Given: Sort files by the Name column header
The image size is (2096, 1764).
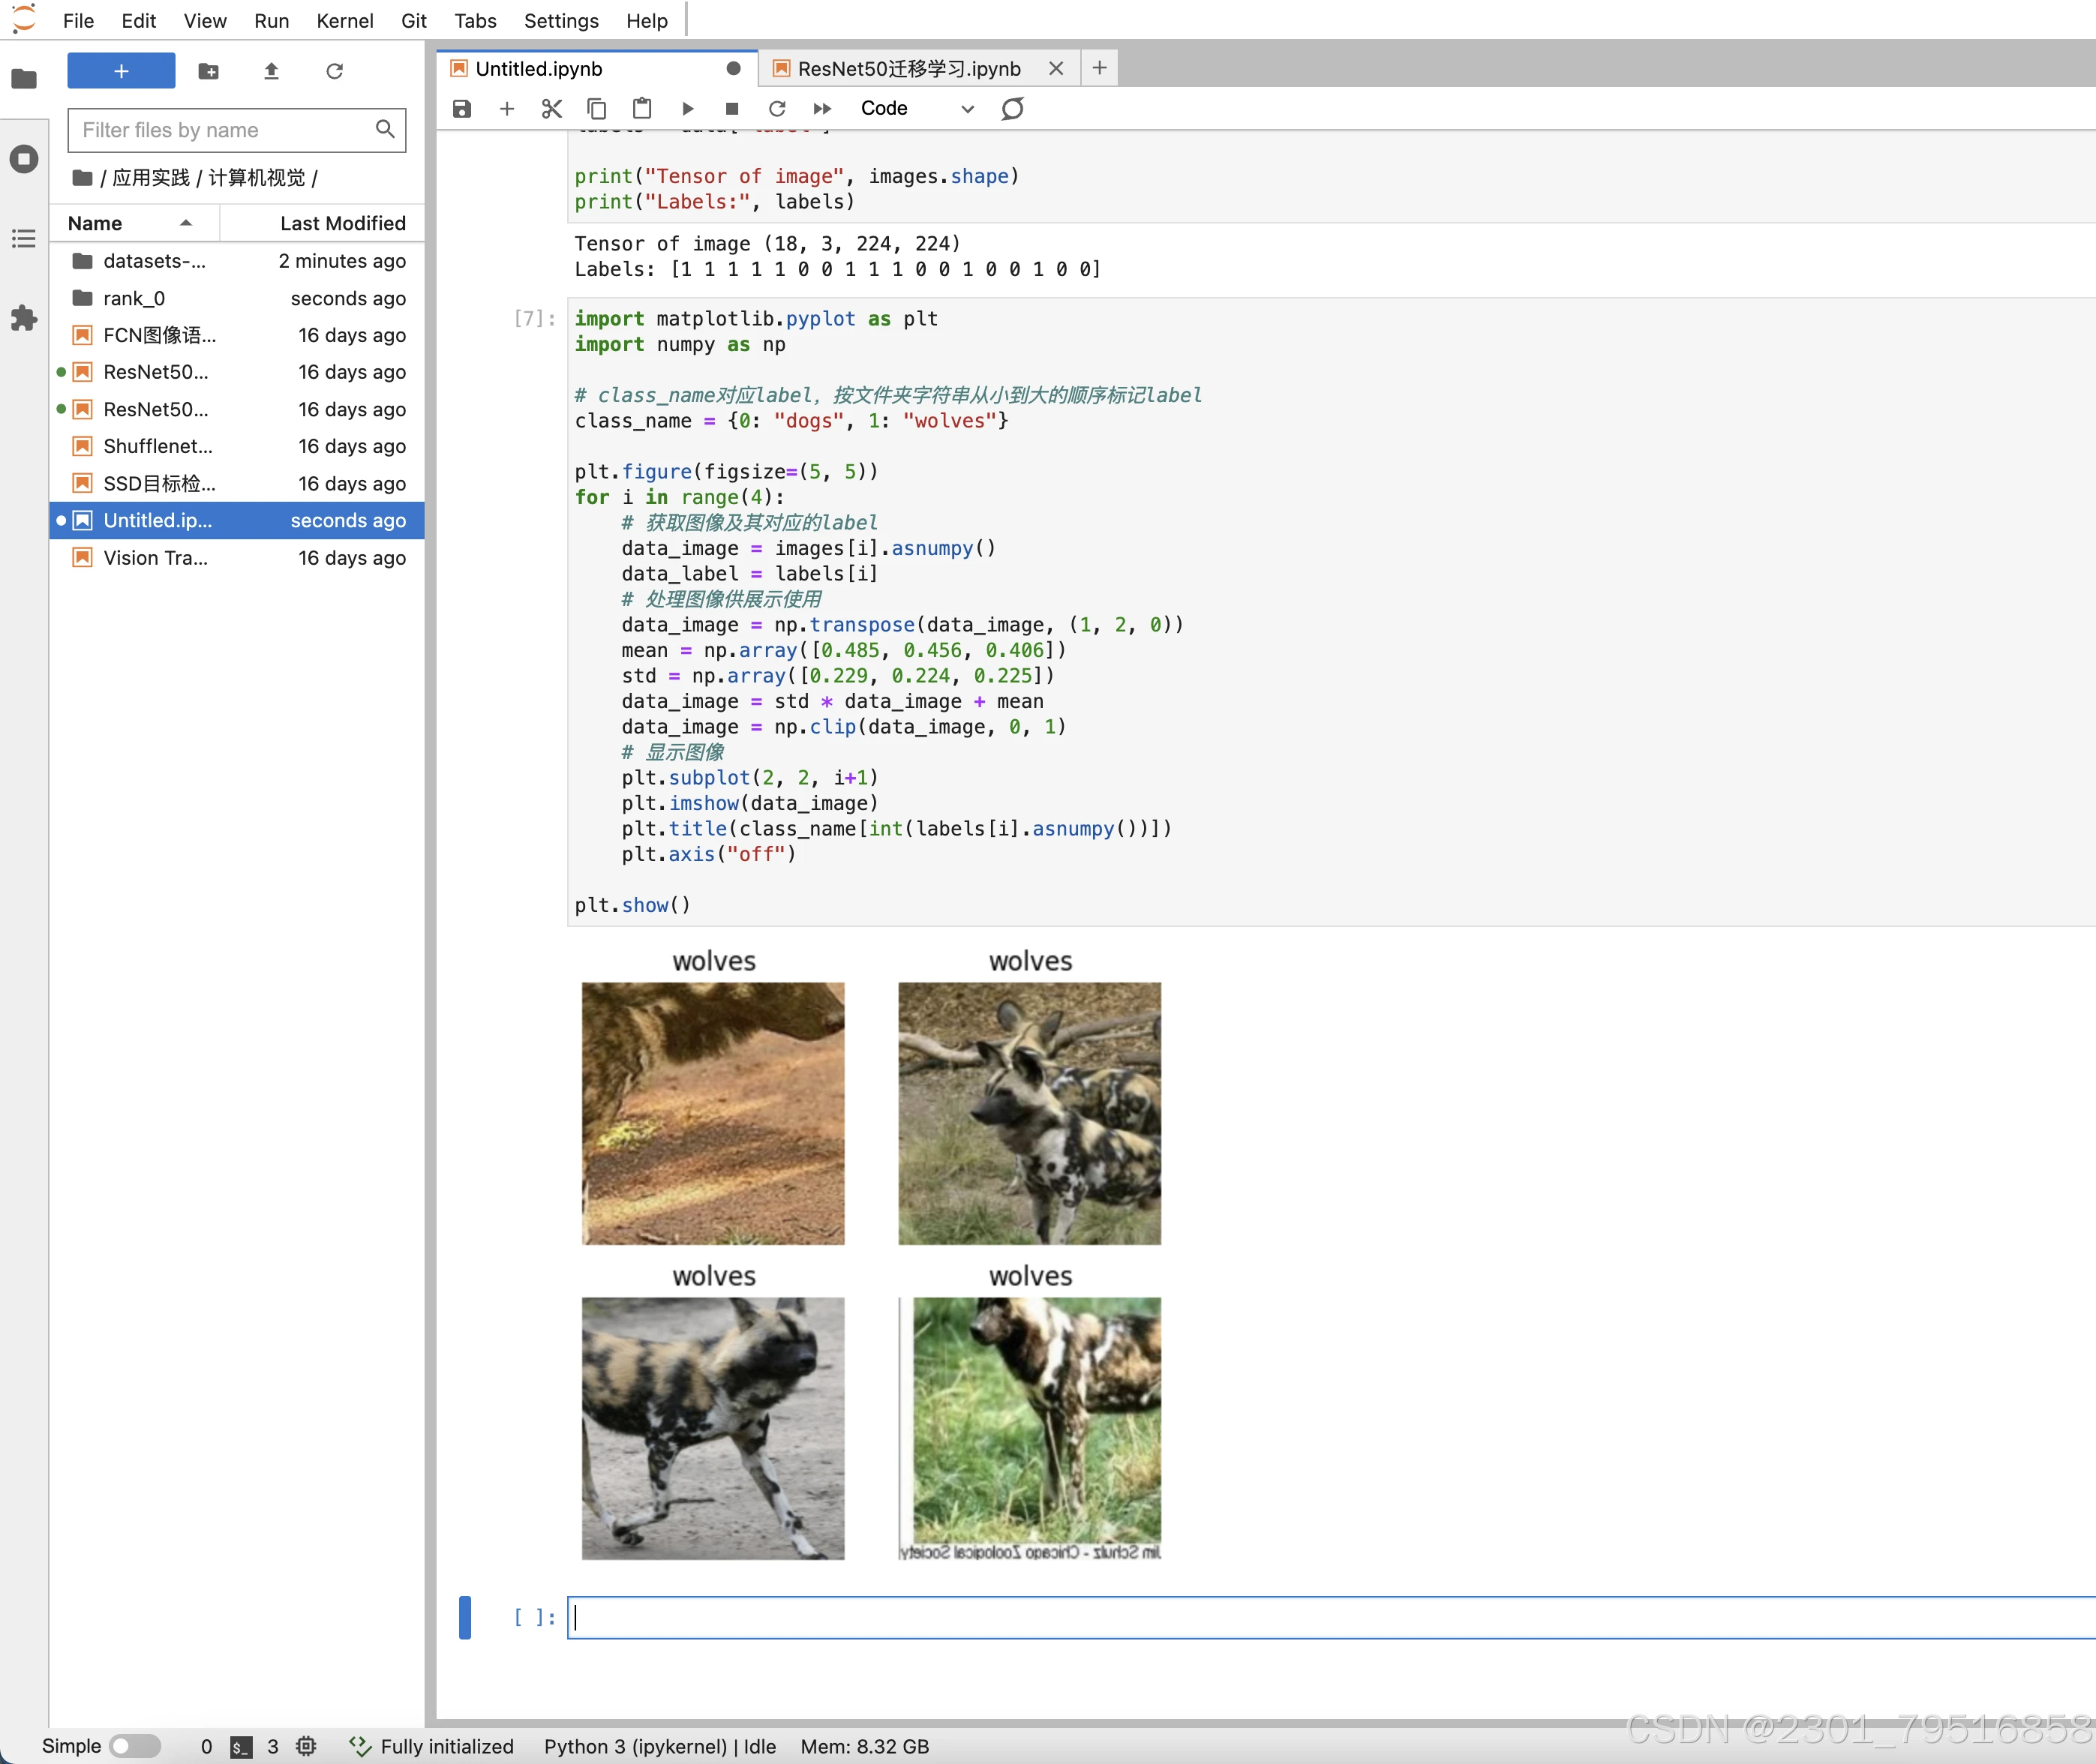Looking at the screenshot, I should [x=96, y=223].
